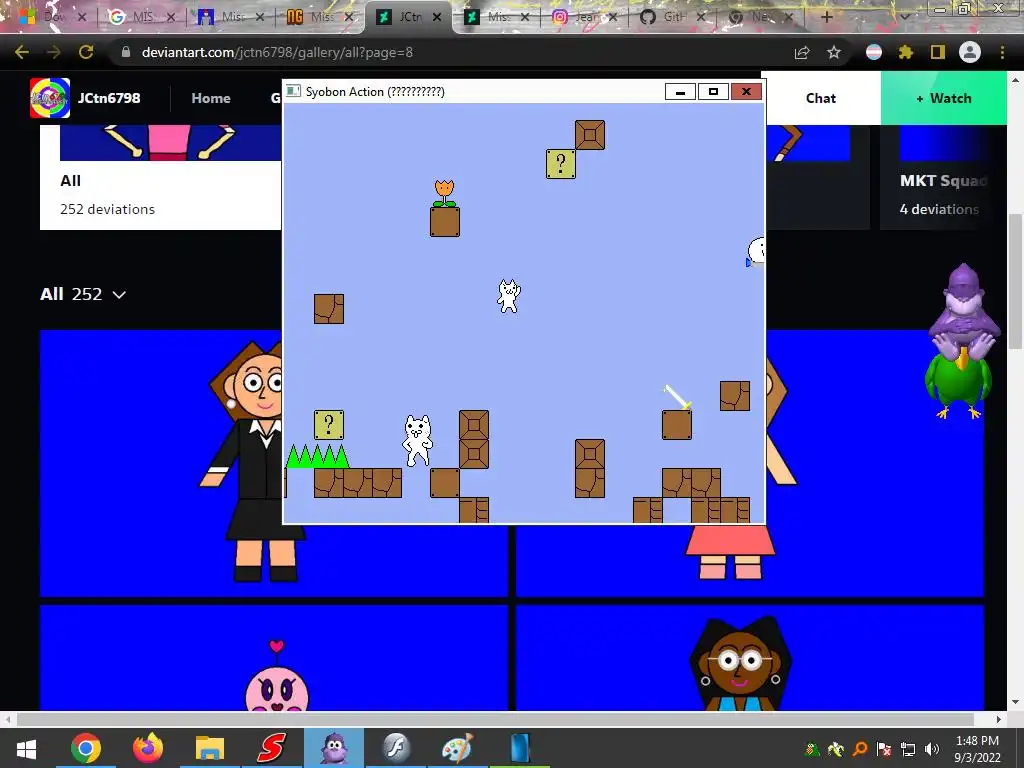
Task: Click the lower-left question-mark block
Action: pyautogui.click(x=329, y=425)
